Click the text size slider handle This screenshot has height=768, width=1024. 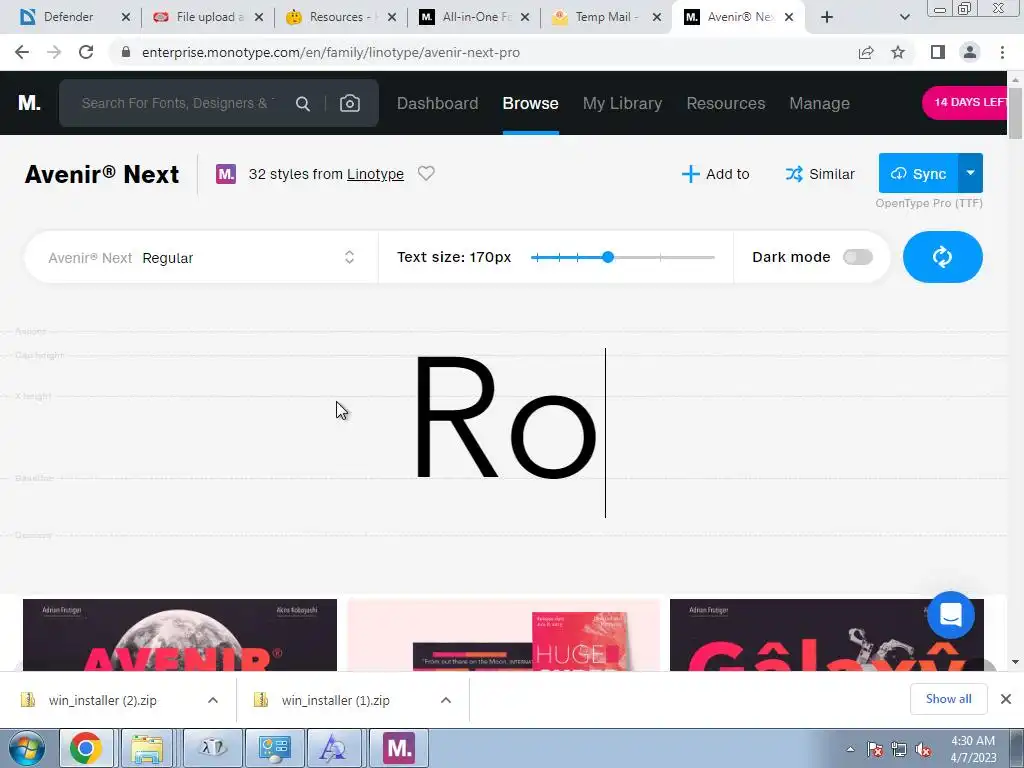608,257
